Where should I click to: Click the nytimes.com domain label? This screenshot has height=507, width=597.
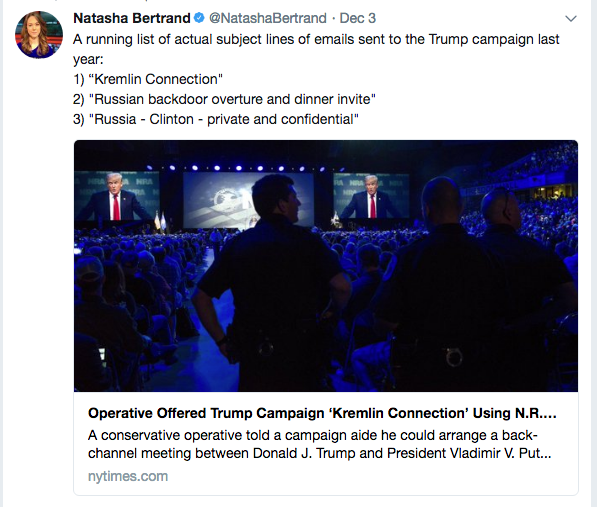click(128, 476)
